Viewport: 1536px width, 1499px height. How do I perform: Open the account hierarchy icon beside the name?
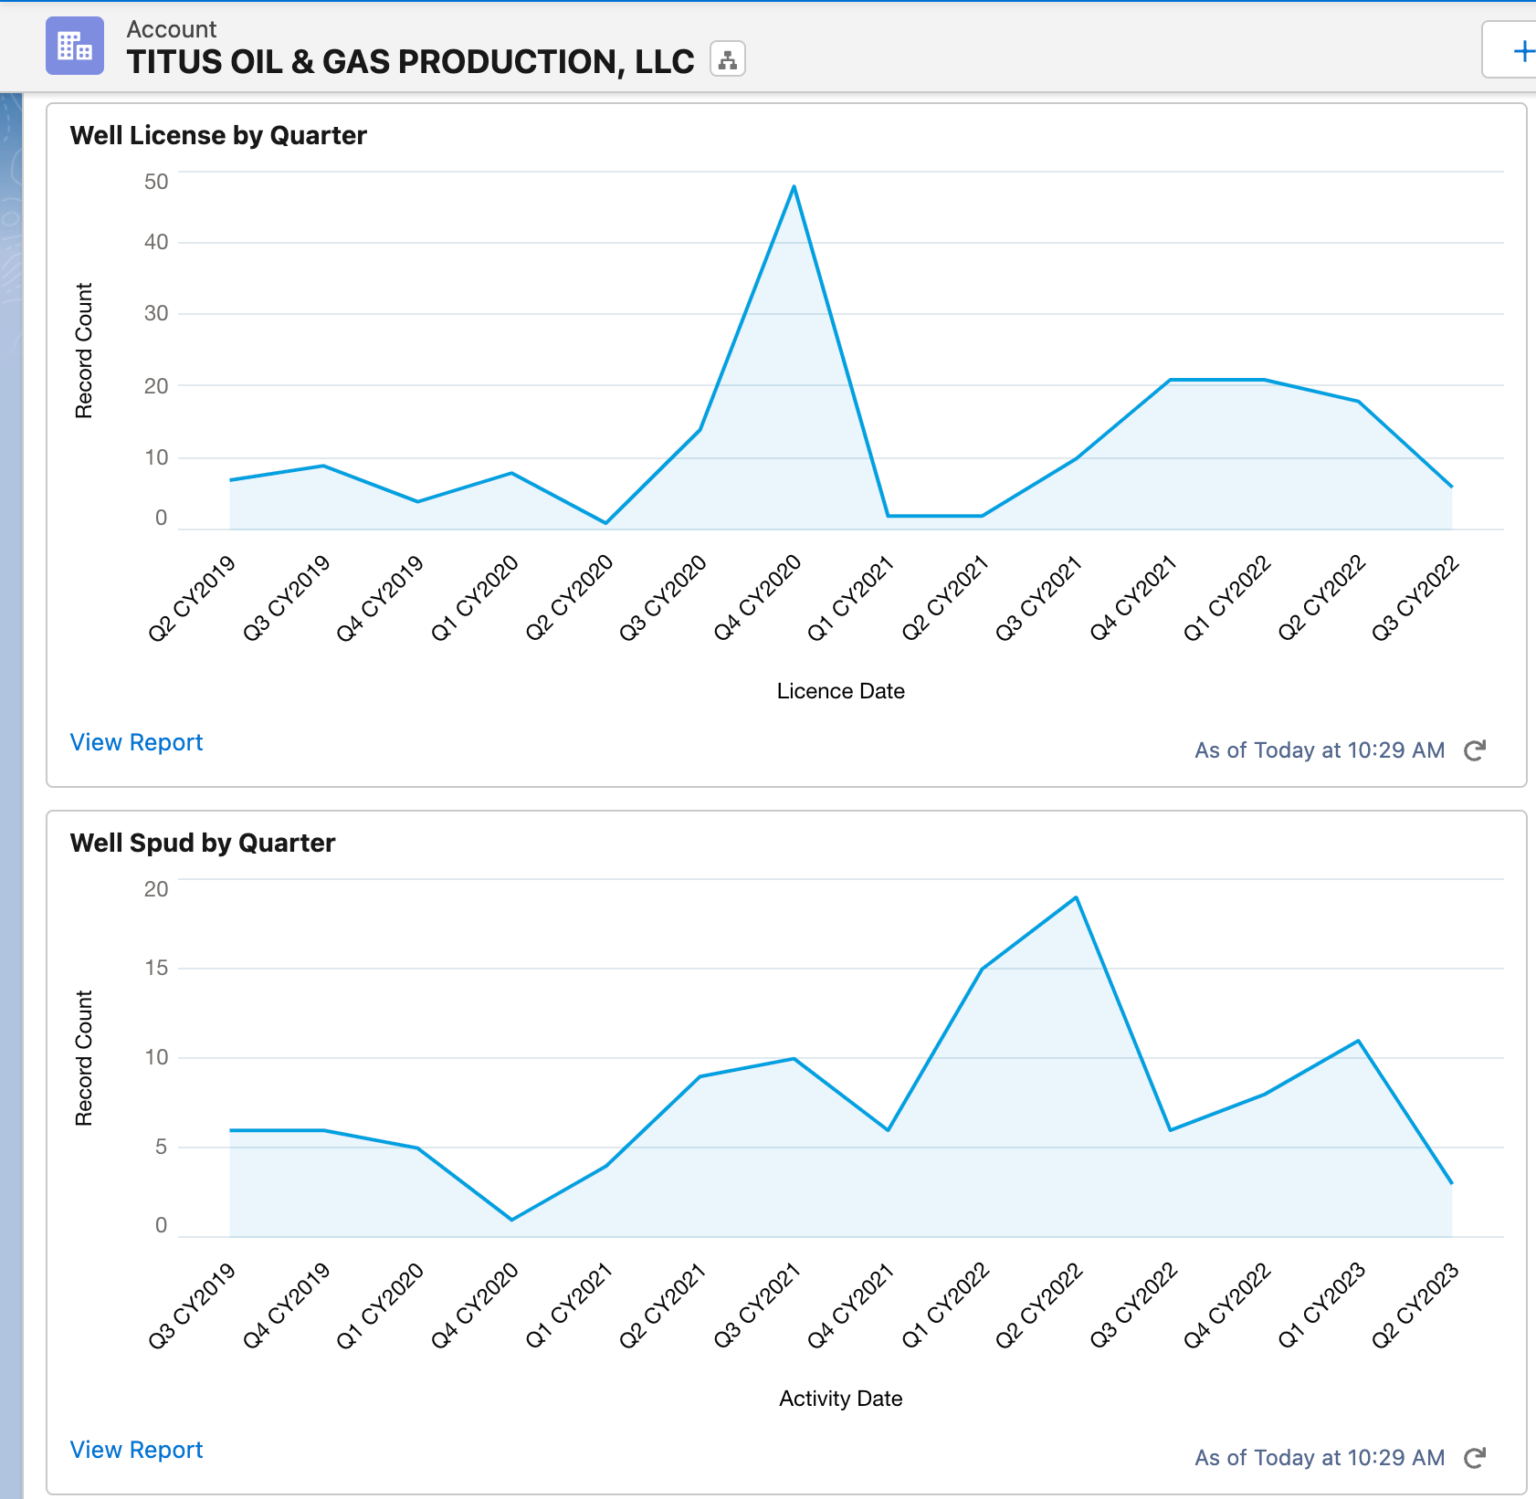(727, 59)
